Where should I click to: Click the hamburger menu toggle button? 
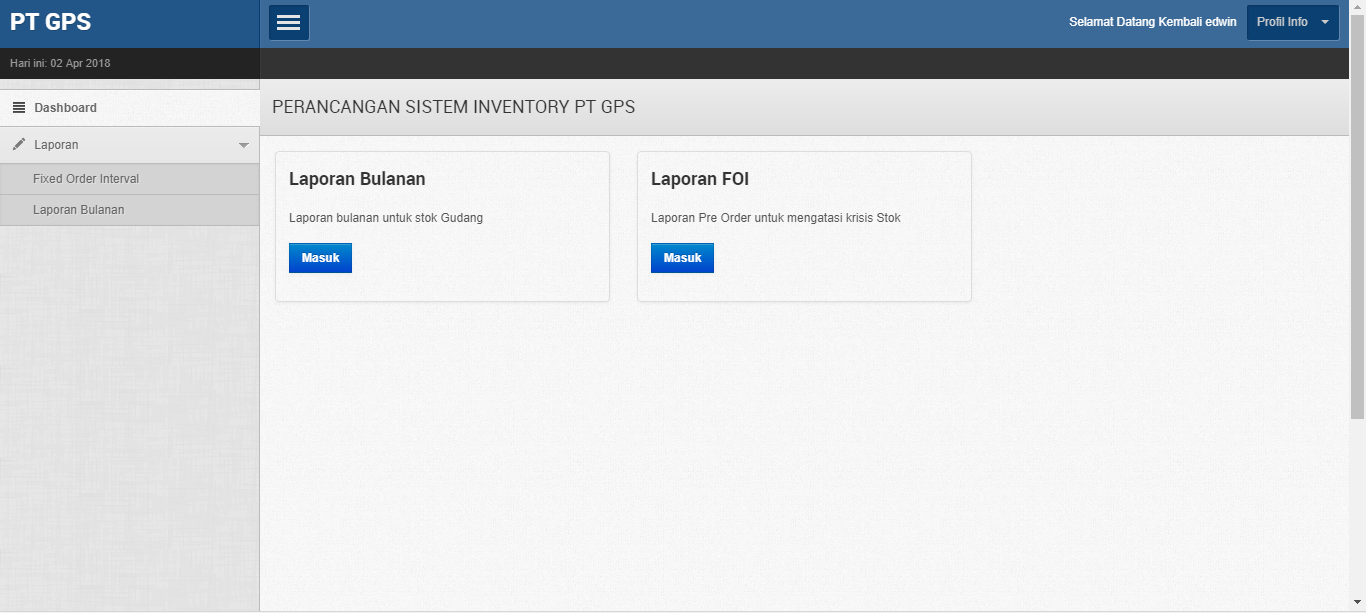click(289, 23)
